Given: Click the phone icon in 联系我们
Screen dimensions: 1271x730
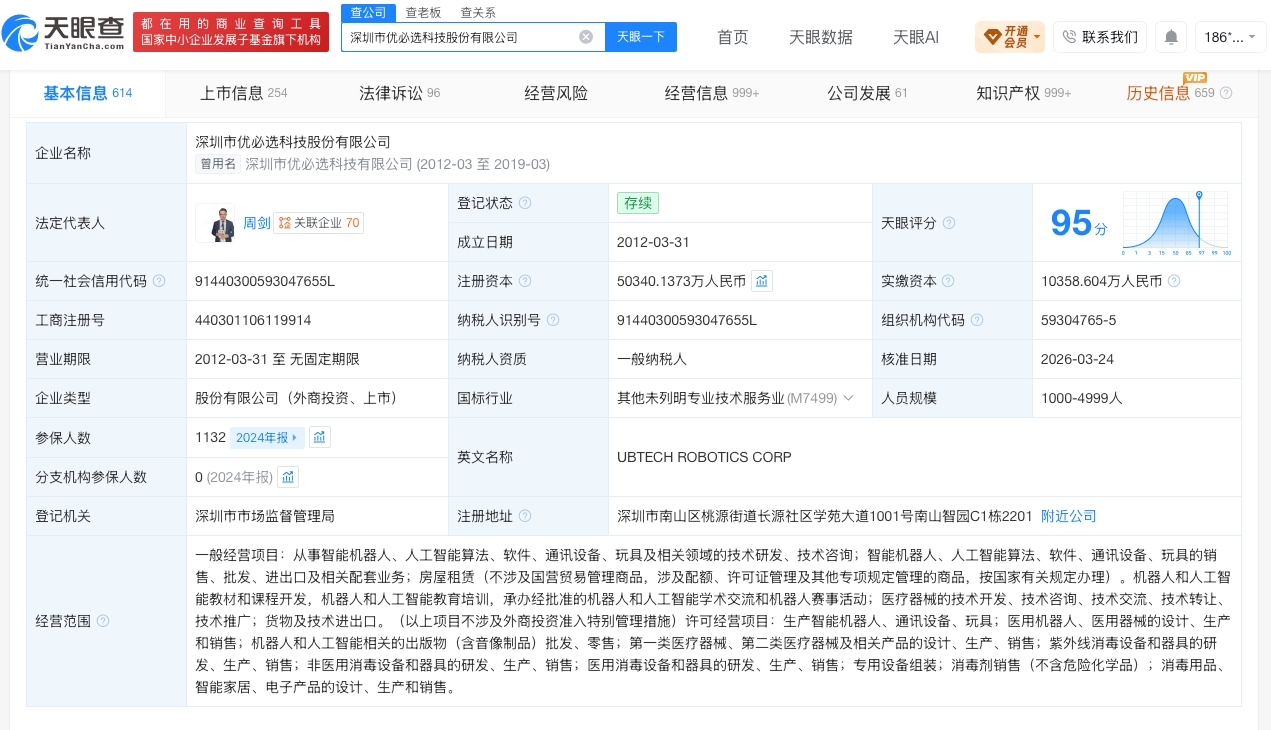Looking at the screenshot, I should (1069, 37).
